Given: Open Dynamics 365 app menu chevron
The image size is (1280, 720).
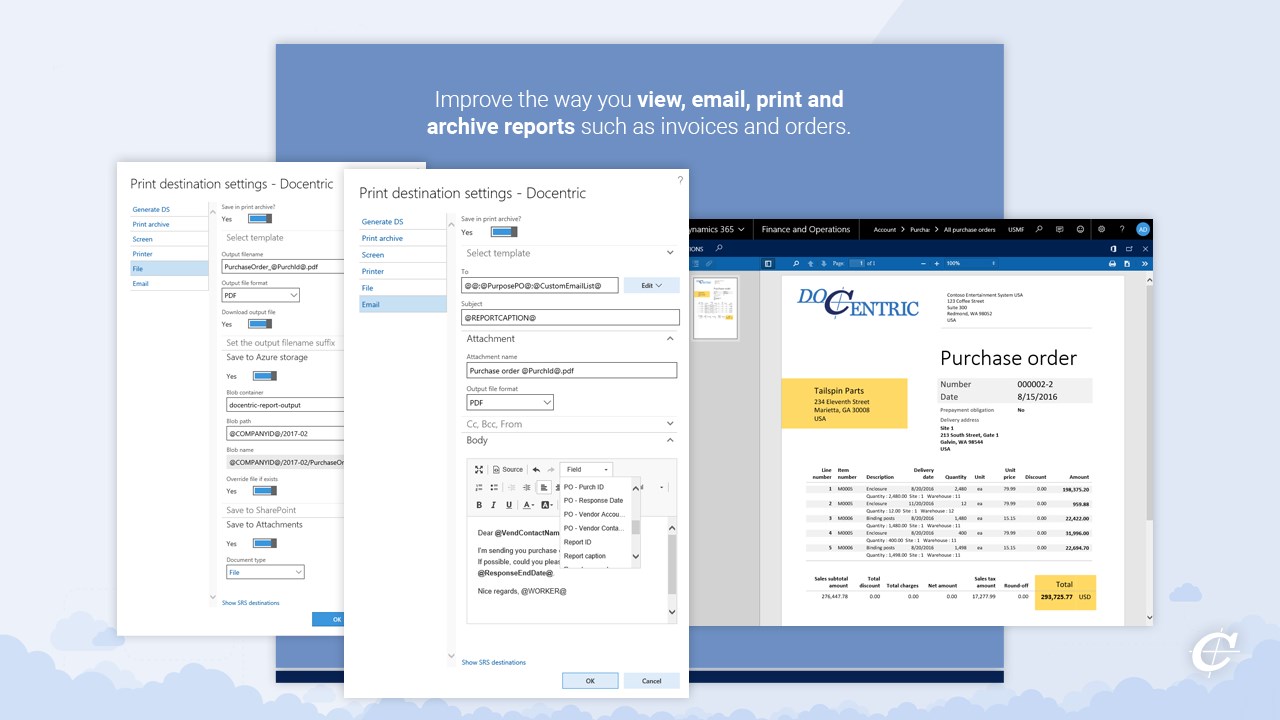Looking at the screenshot, I should point(741,229).
